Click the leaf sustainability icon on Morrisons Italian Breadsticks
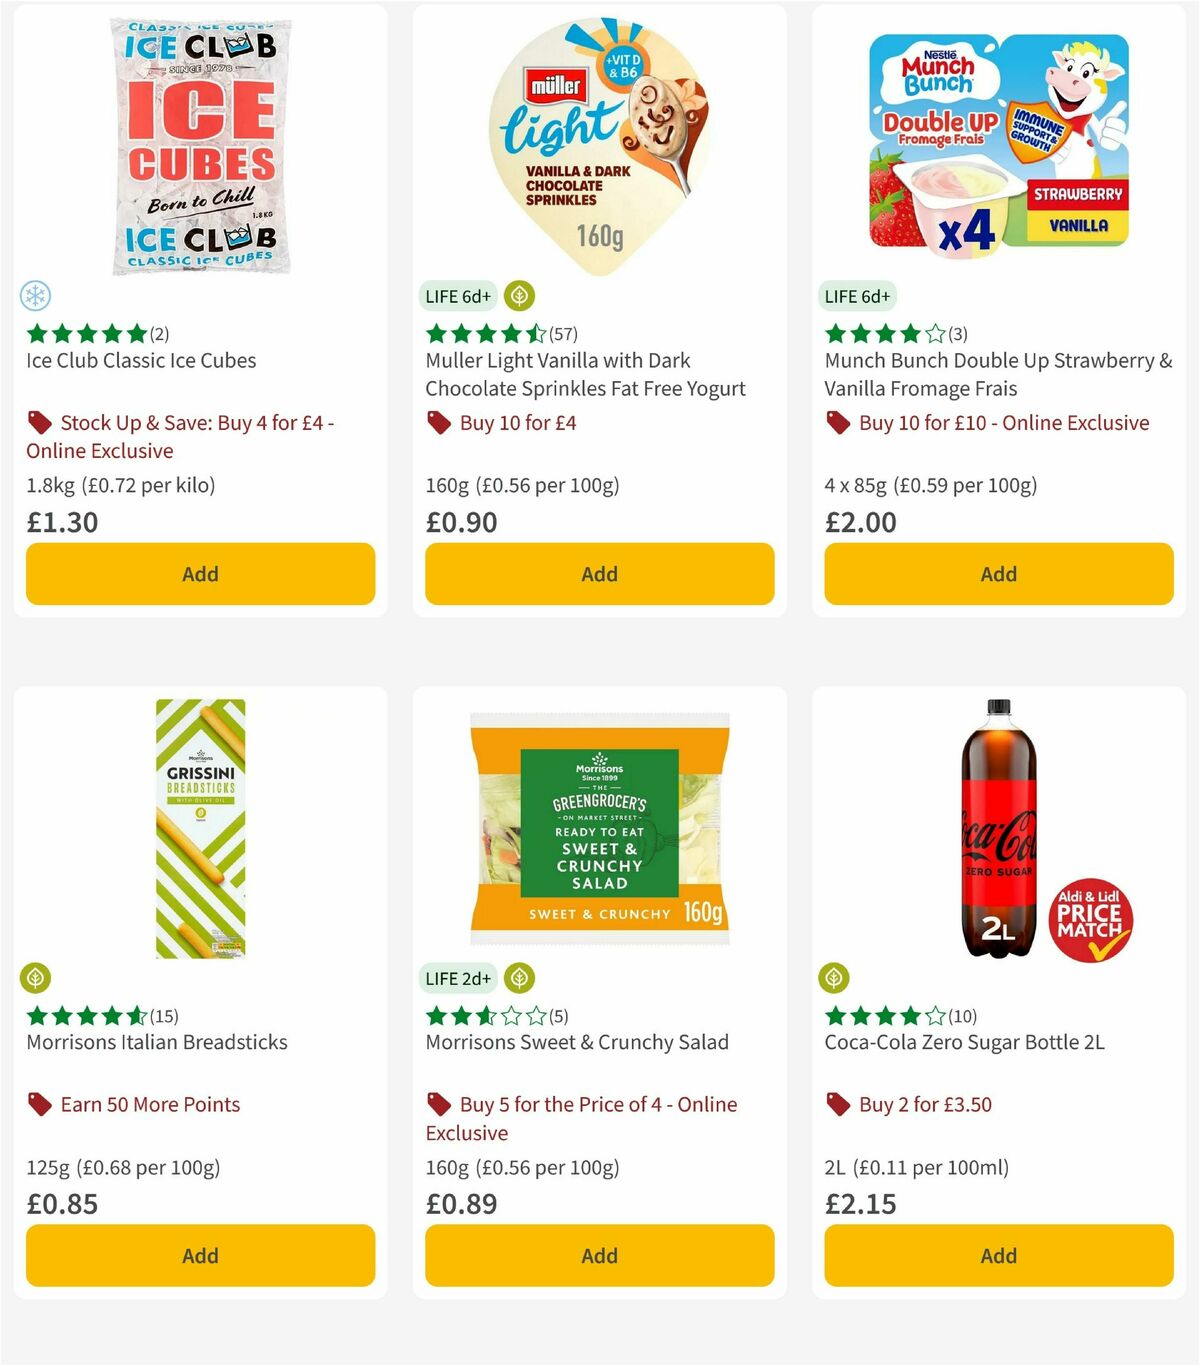This screenshot has width=1200, height=1366. click(36, 978)
